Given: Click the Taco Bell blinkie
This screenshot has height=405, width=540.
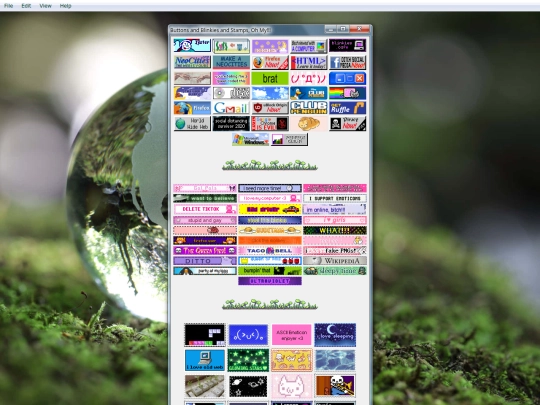Looking at the screenshot, I should click(270, 250).
